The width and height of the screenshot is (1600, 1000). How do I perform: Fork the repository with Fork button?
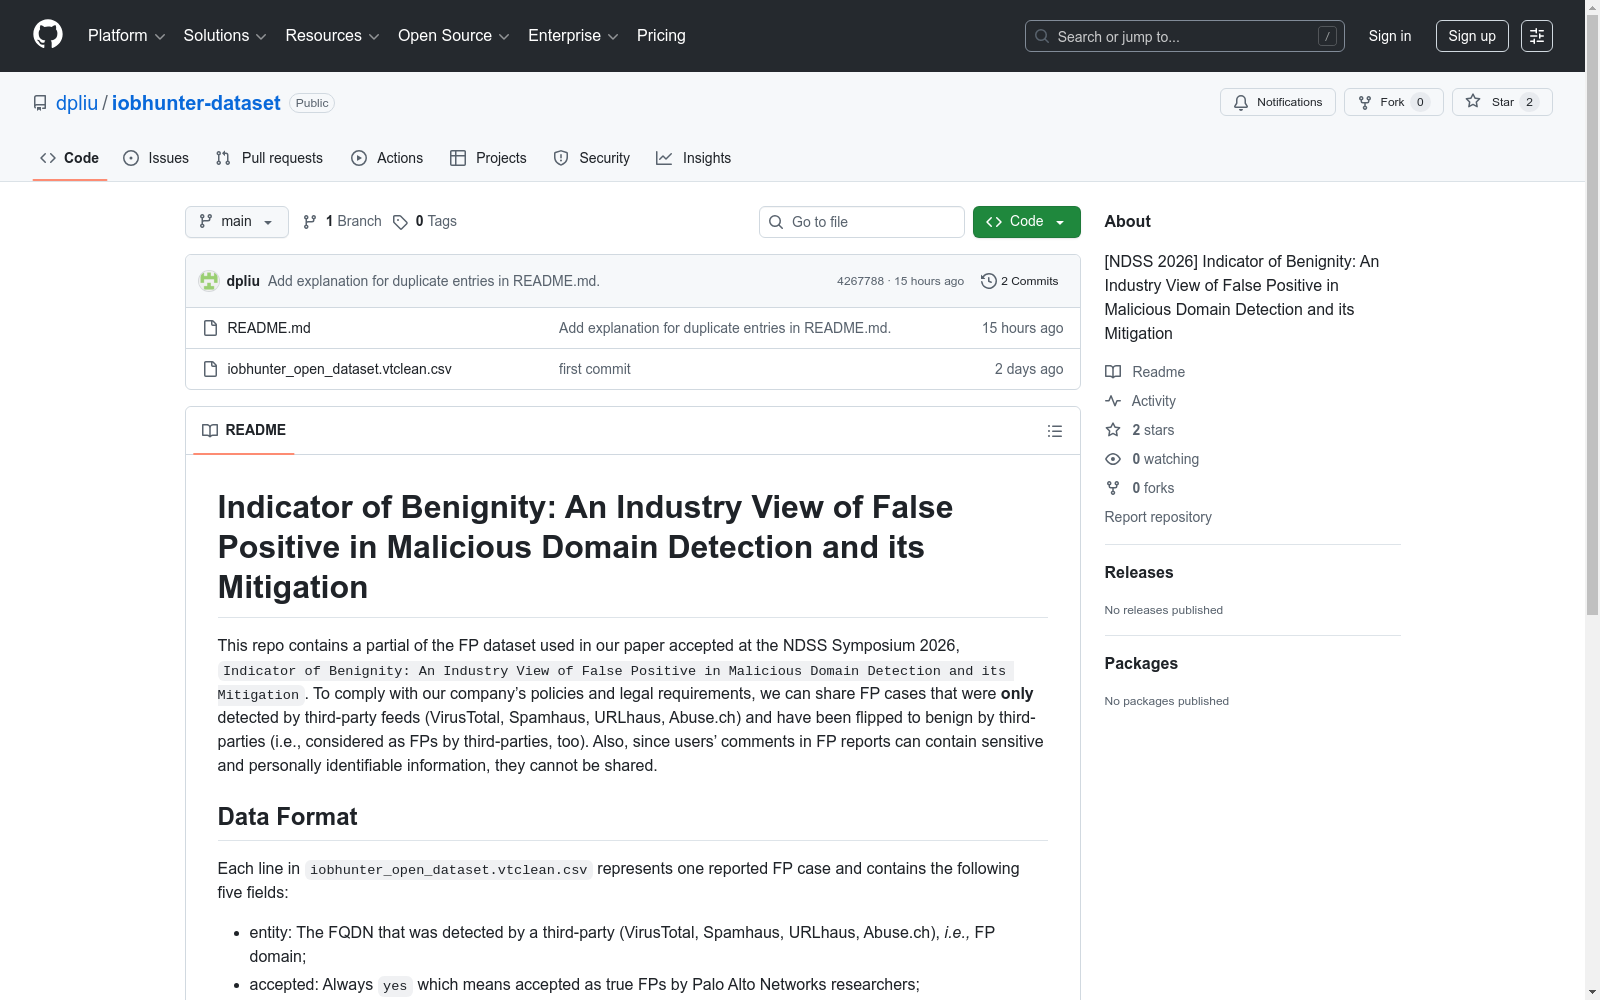pyautogui.click(x=1394, y=102)
